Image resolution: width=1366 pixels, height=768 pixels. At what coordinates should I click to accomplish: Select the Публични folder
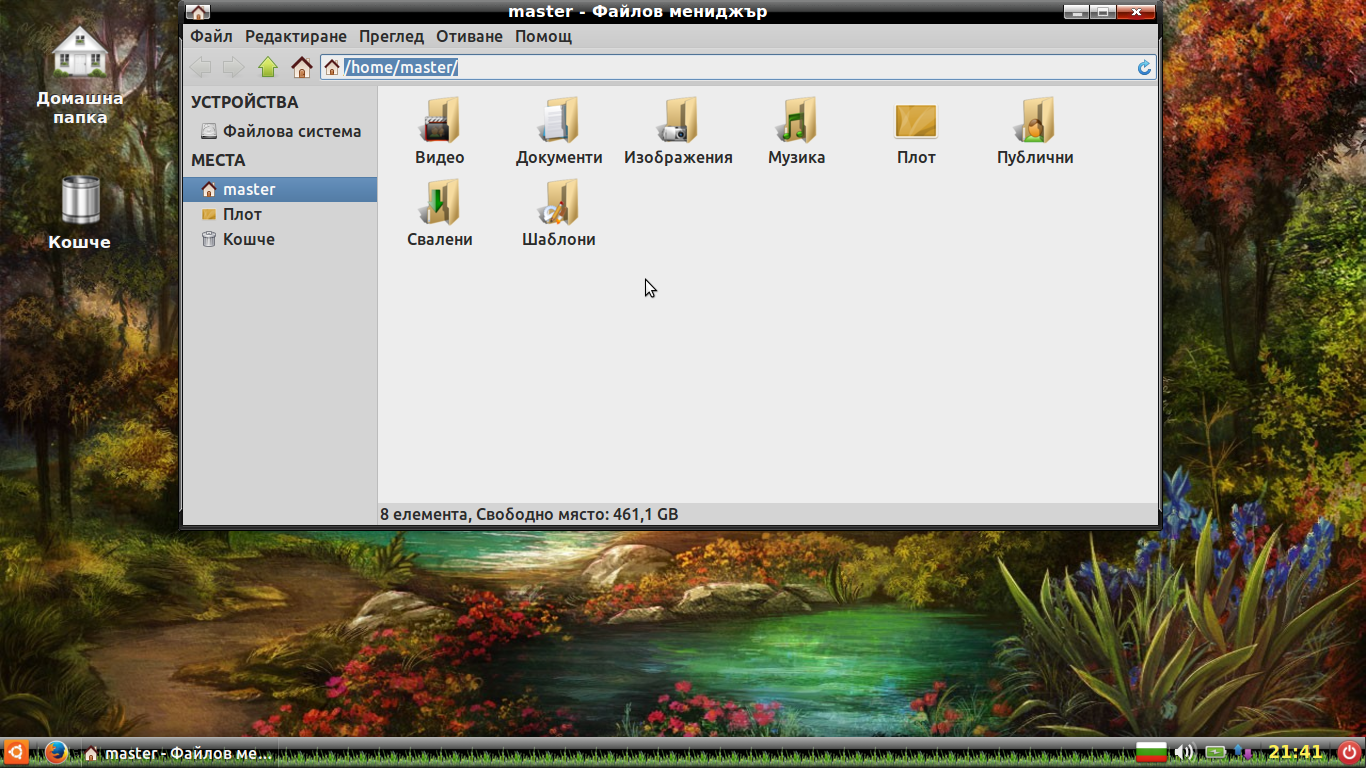point(1035,132)
